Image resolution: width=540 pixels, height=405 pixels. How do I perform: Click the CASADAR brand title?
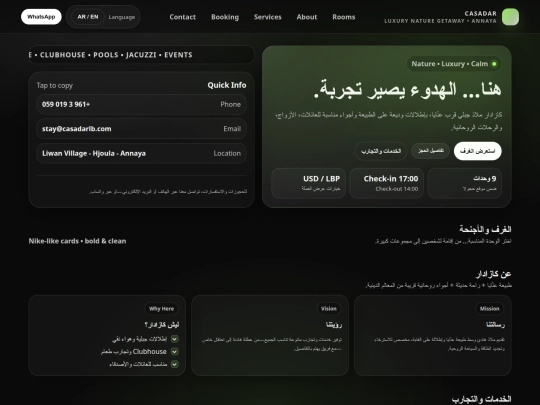click(480, 13)
